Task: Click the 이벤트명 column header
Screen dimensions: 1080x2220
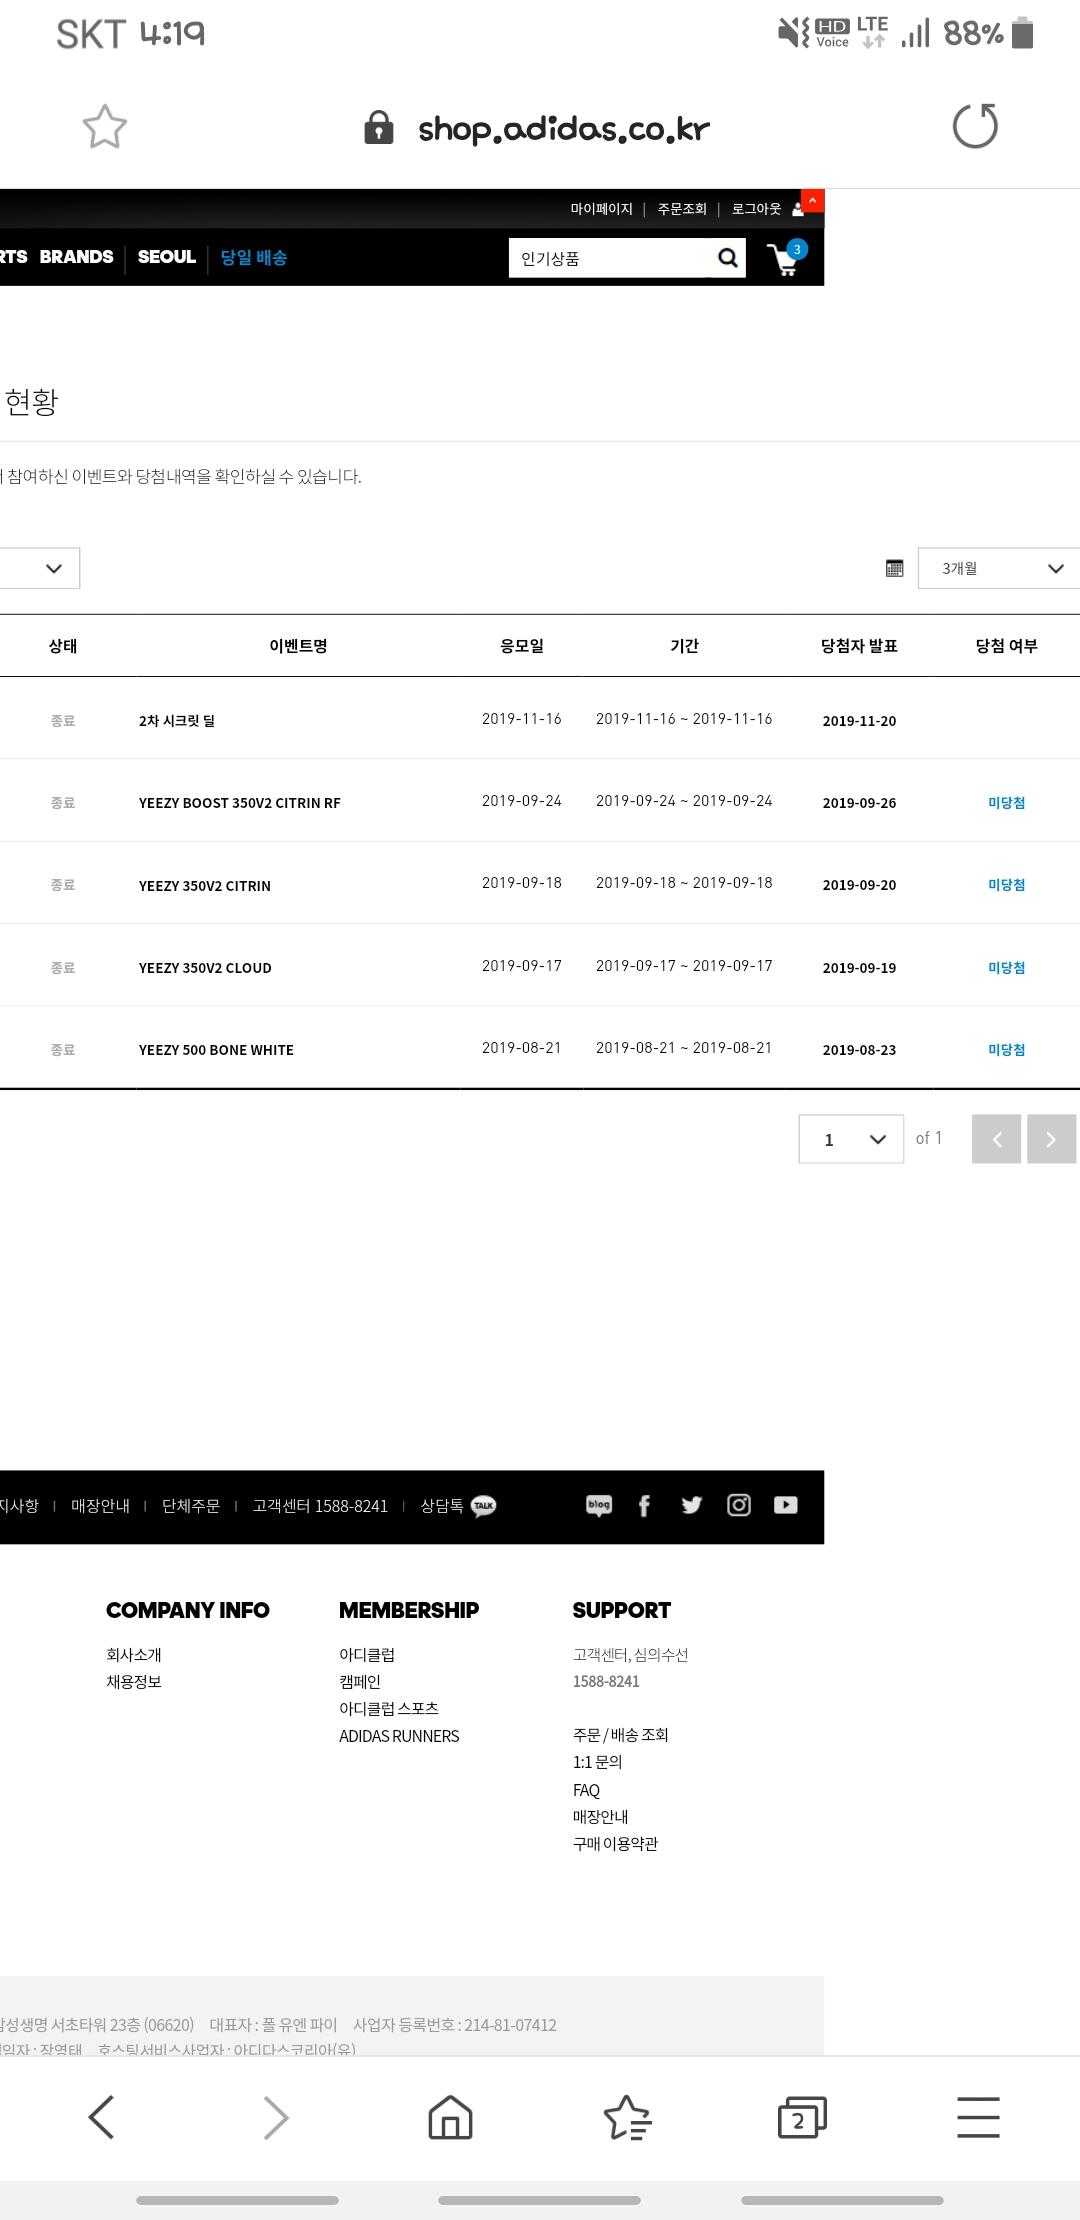Action: pyautogui.click(x=298, y=646)
